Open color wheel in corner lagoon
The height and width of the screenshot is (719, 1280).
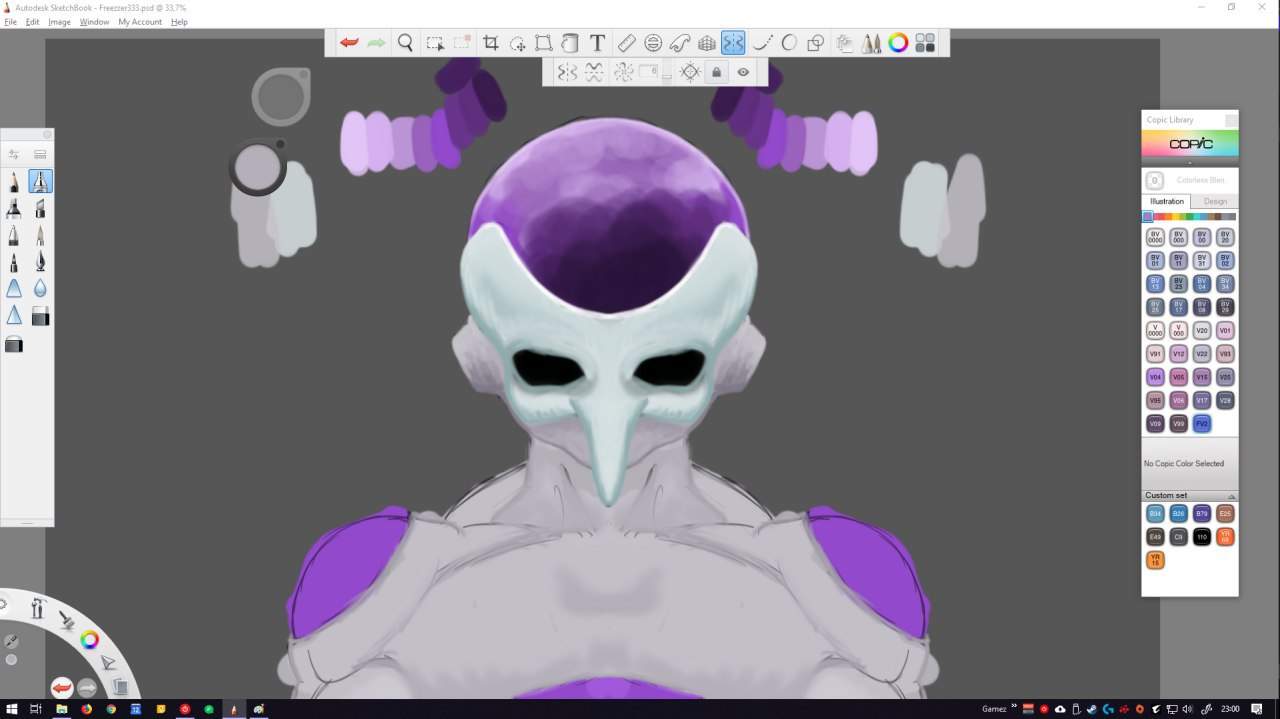pyautogui.click(x=89, y=640)
